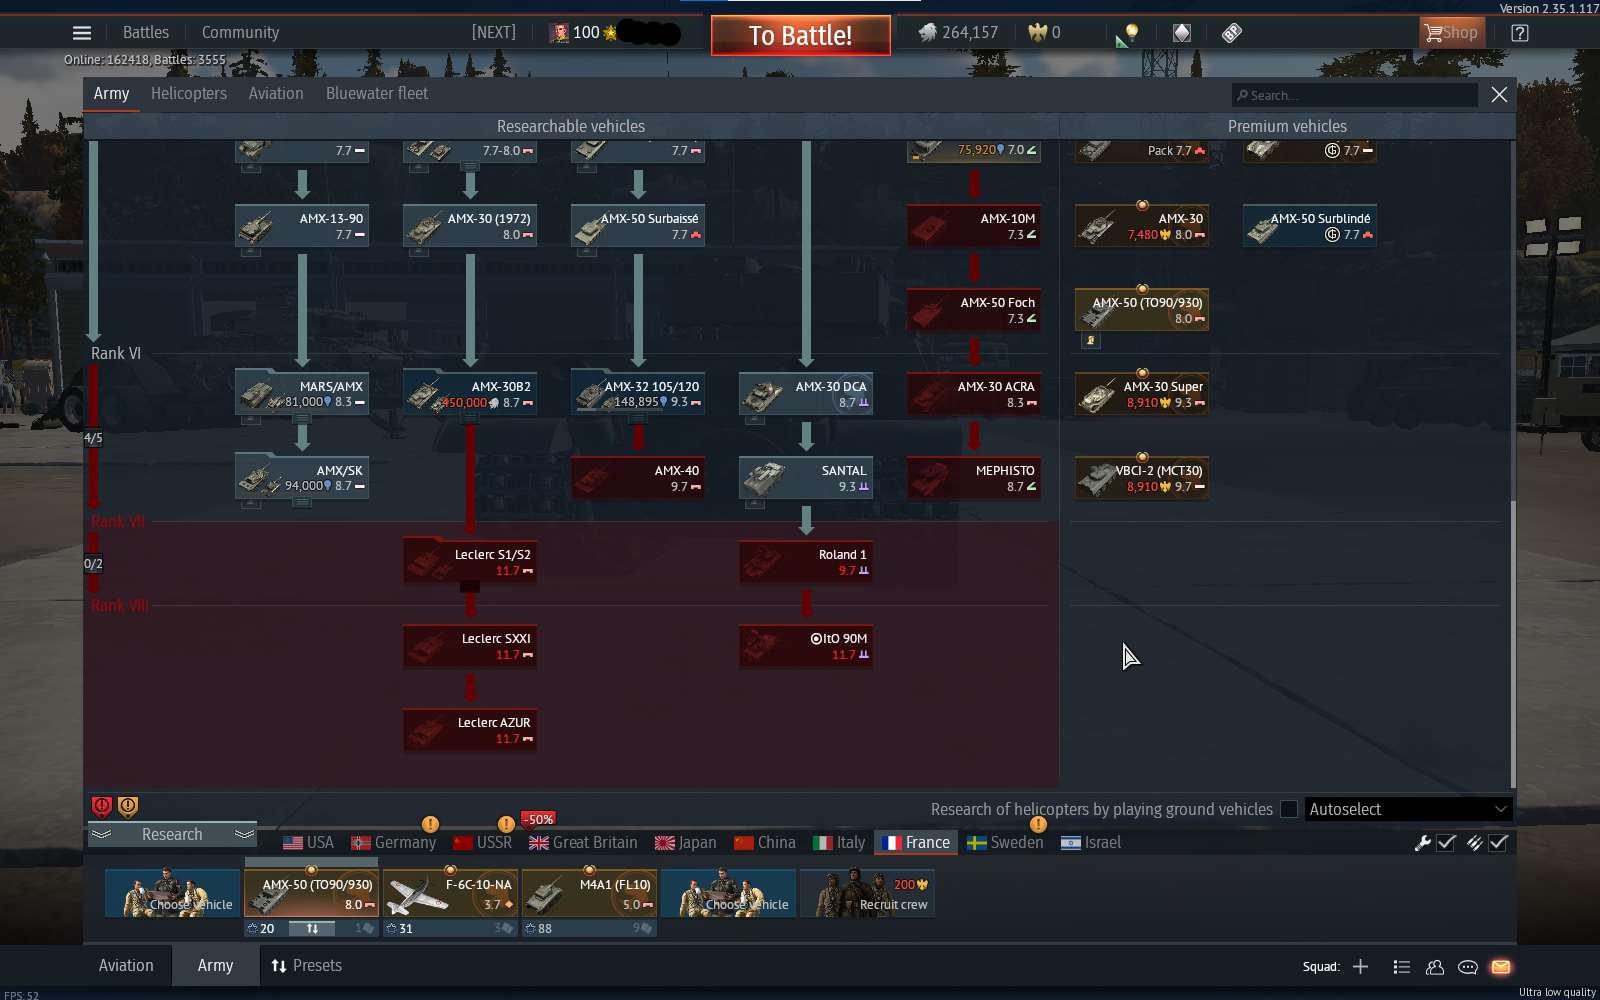Open the diamond-shaped inventory icon

1181,33
